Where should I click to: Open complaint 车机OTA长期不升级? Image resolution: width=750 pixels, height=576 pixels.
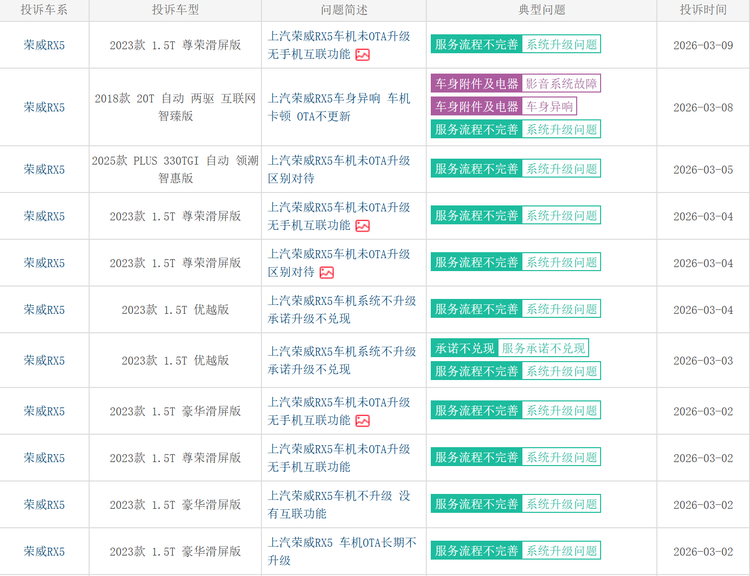tap(342, 551)
